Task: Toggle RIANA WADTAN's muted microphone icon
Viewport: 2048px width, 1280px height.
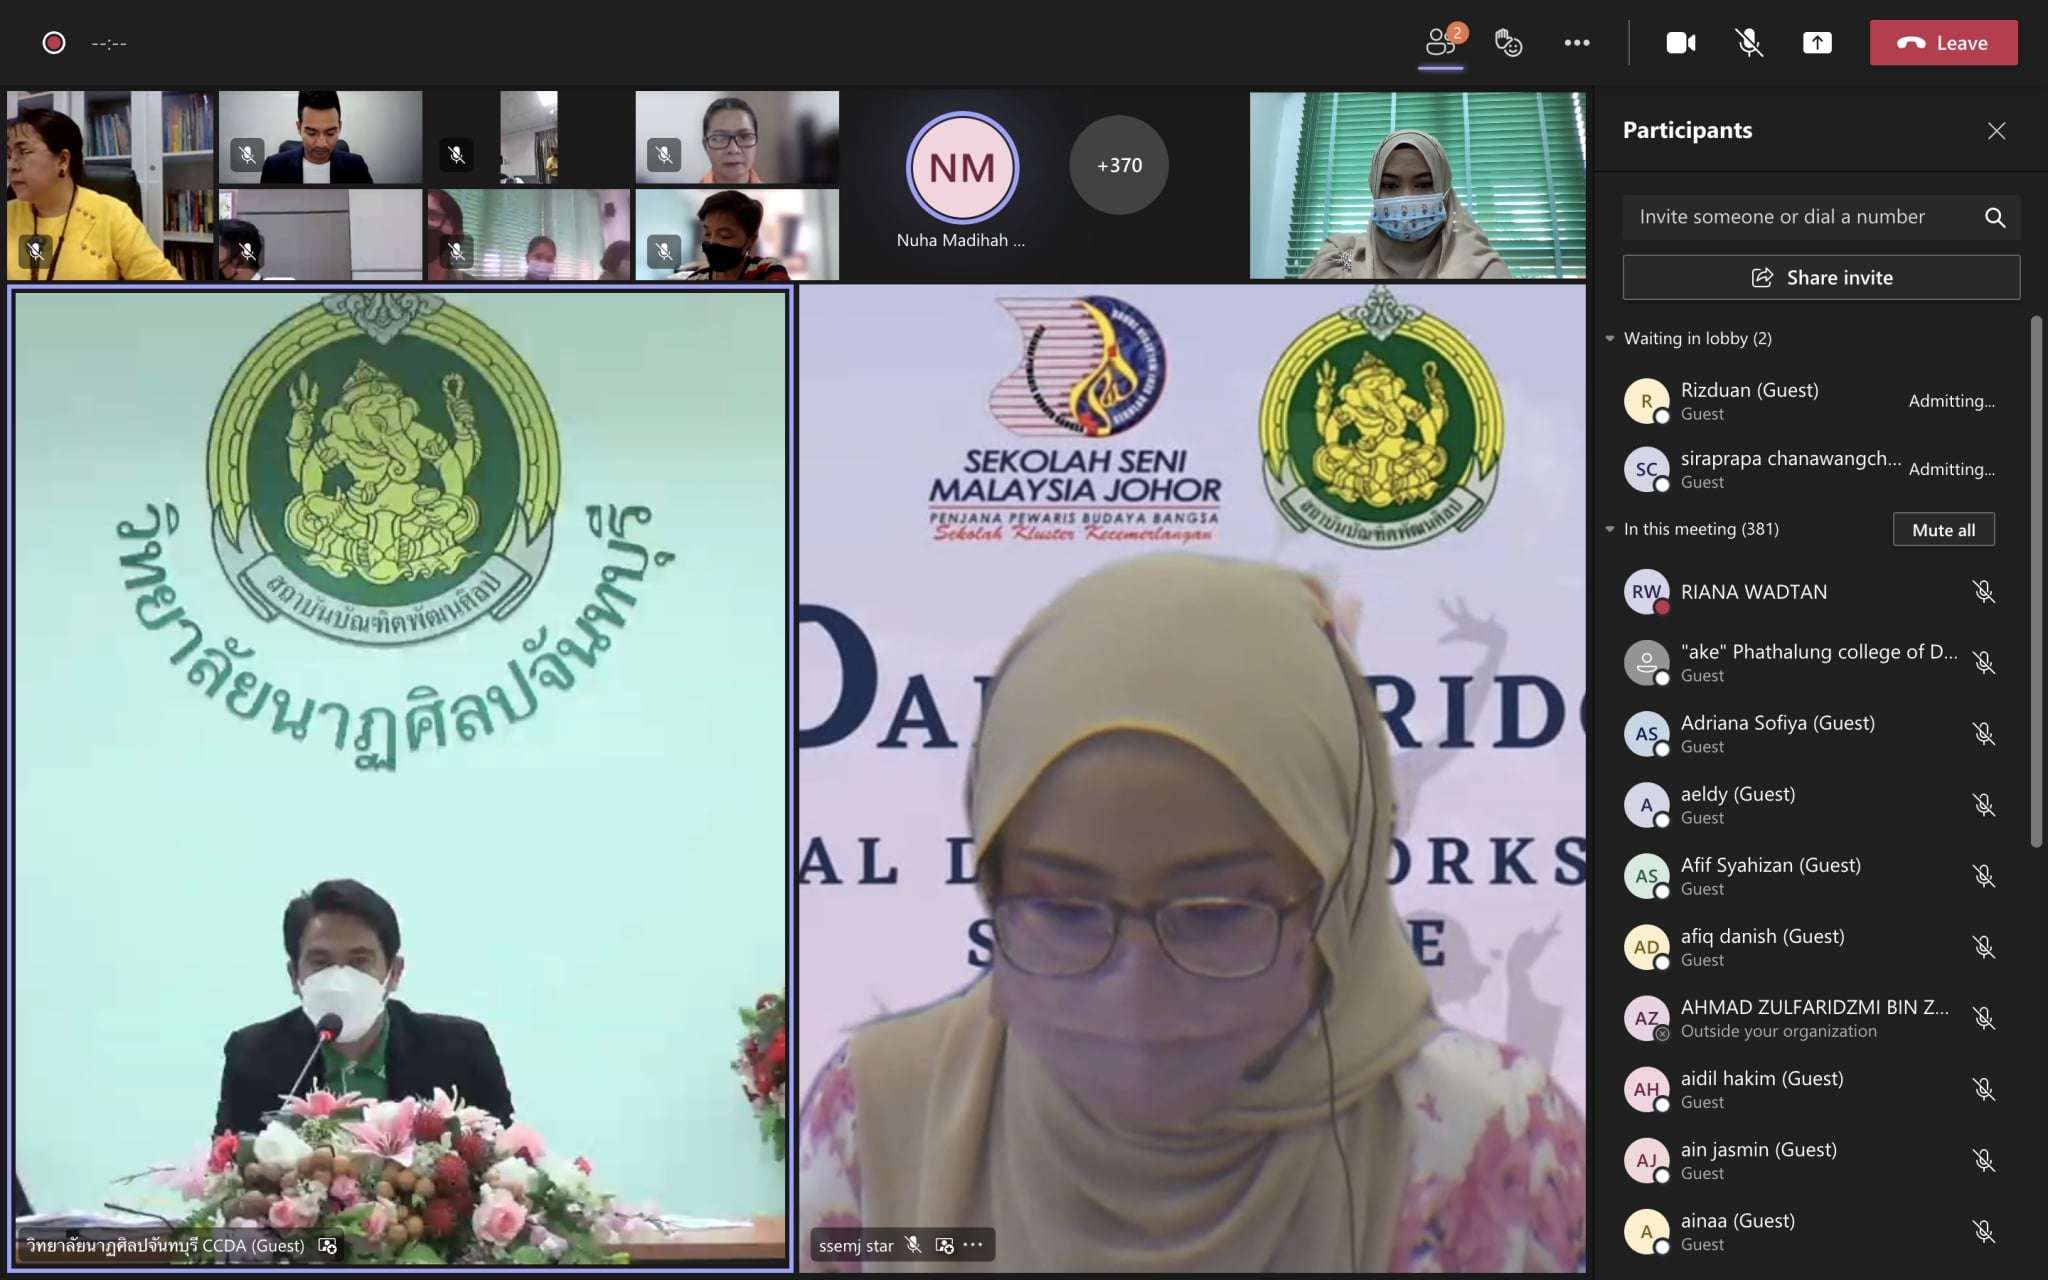Action: (x=1983, y=592)
